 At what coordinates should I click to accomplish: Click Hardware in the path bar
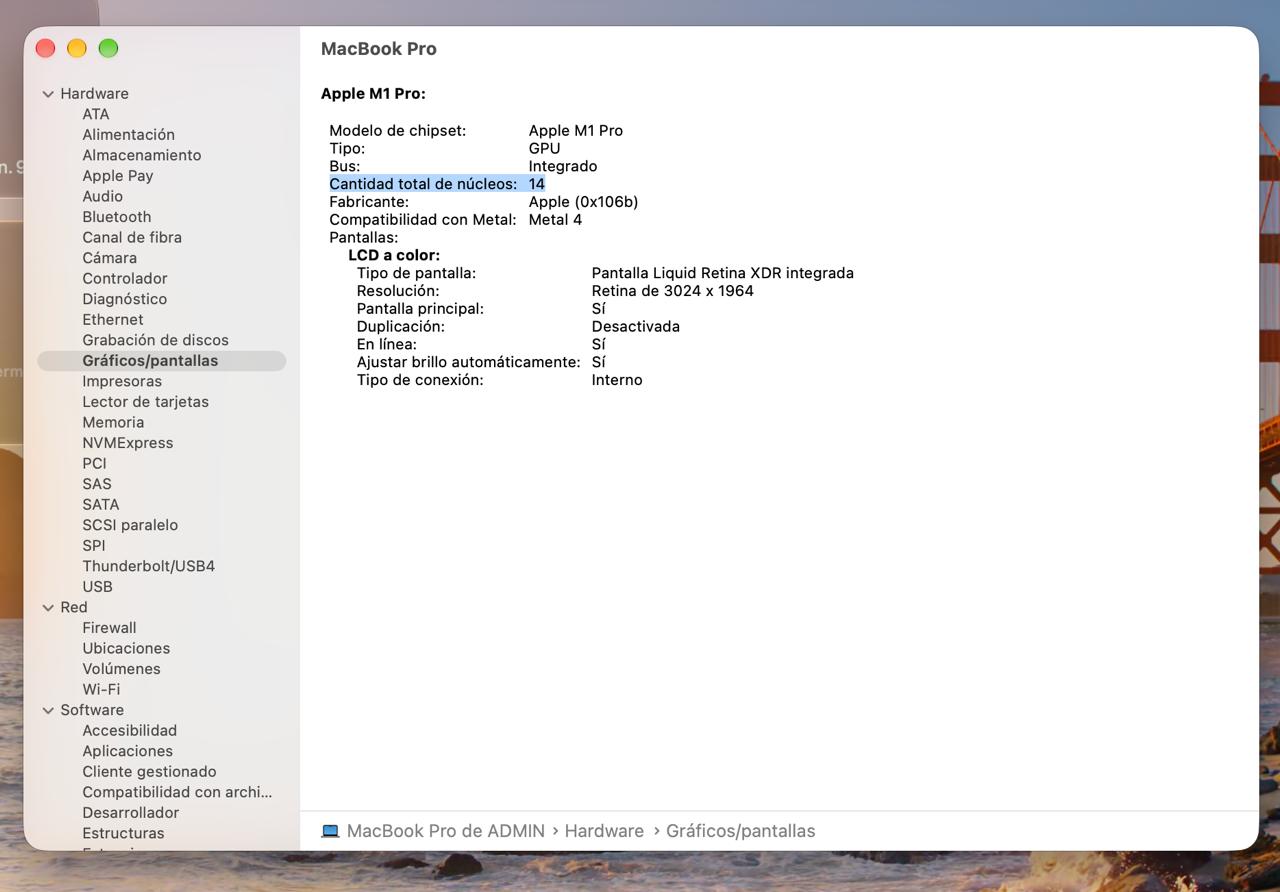click(x=604, y=831)
